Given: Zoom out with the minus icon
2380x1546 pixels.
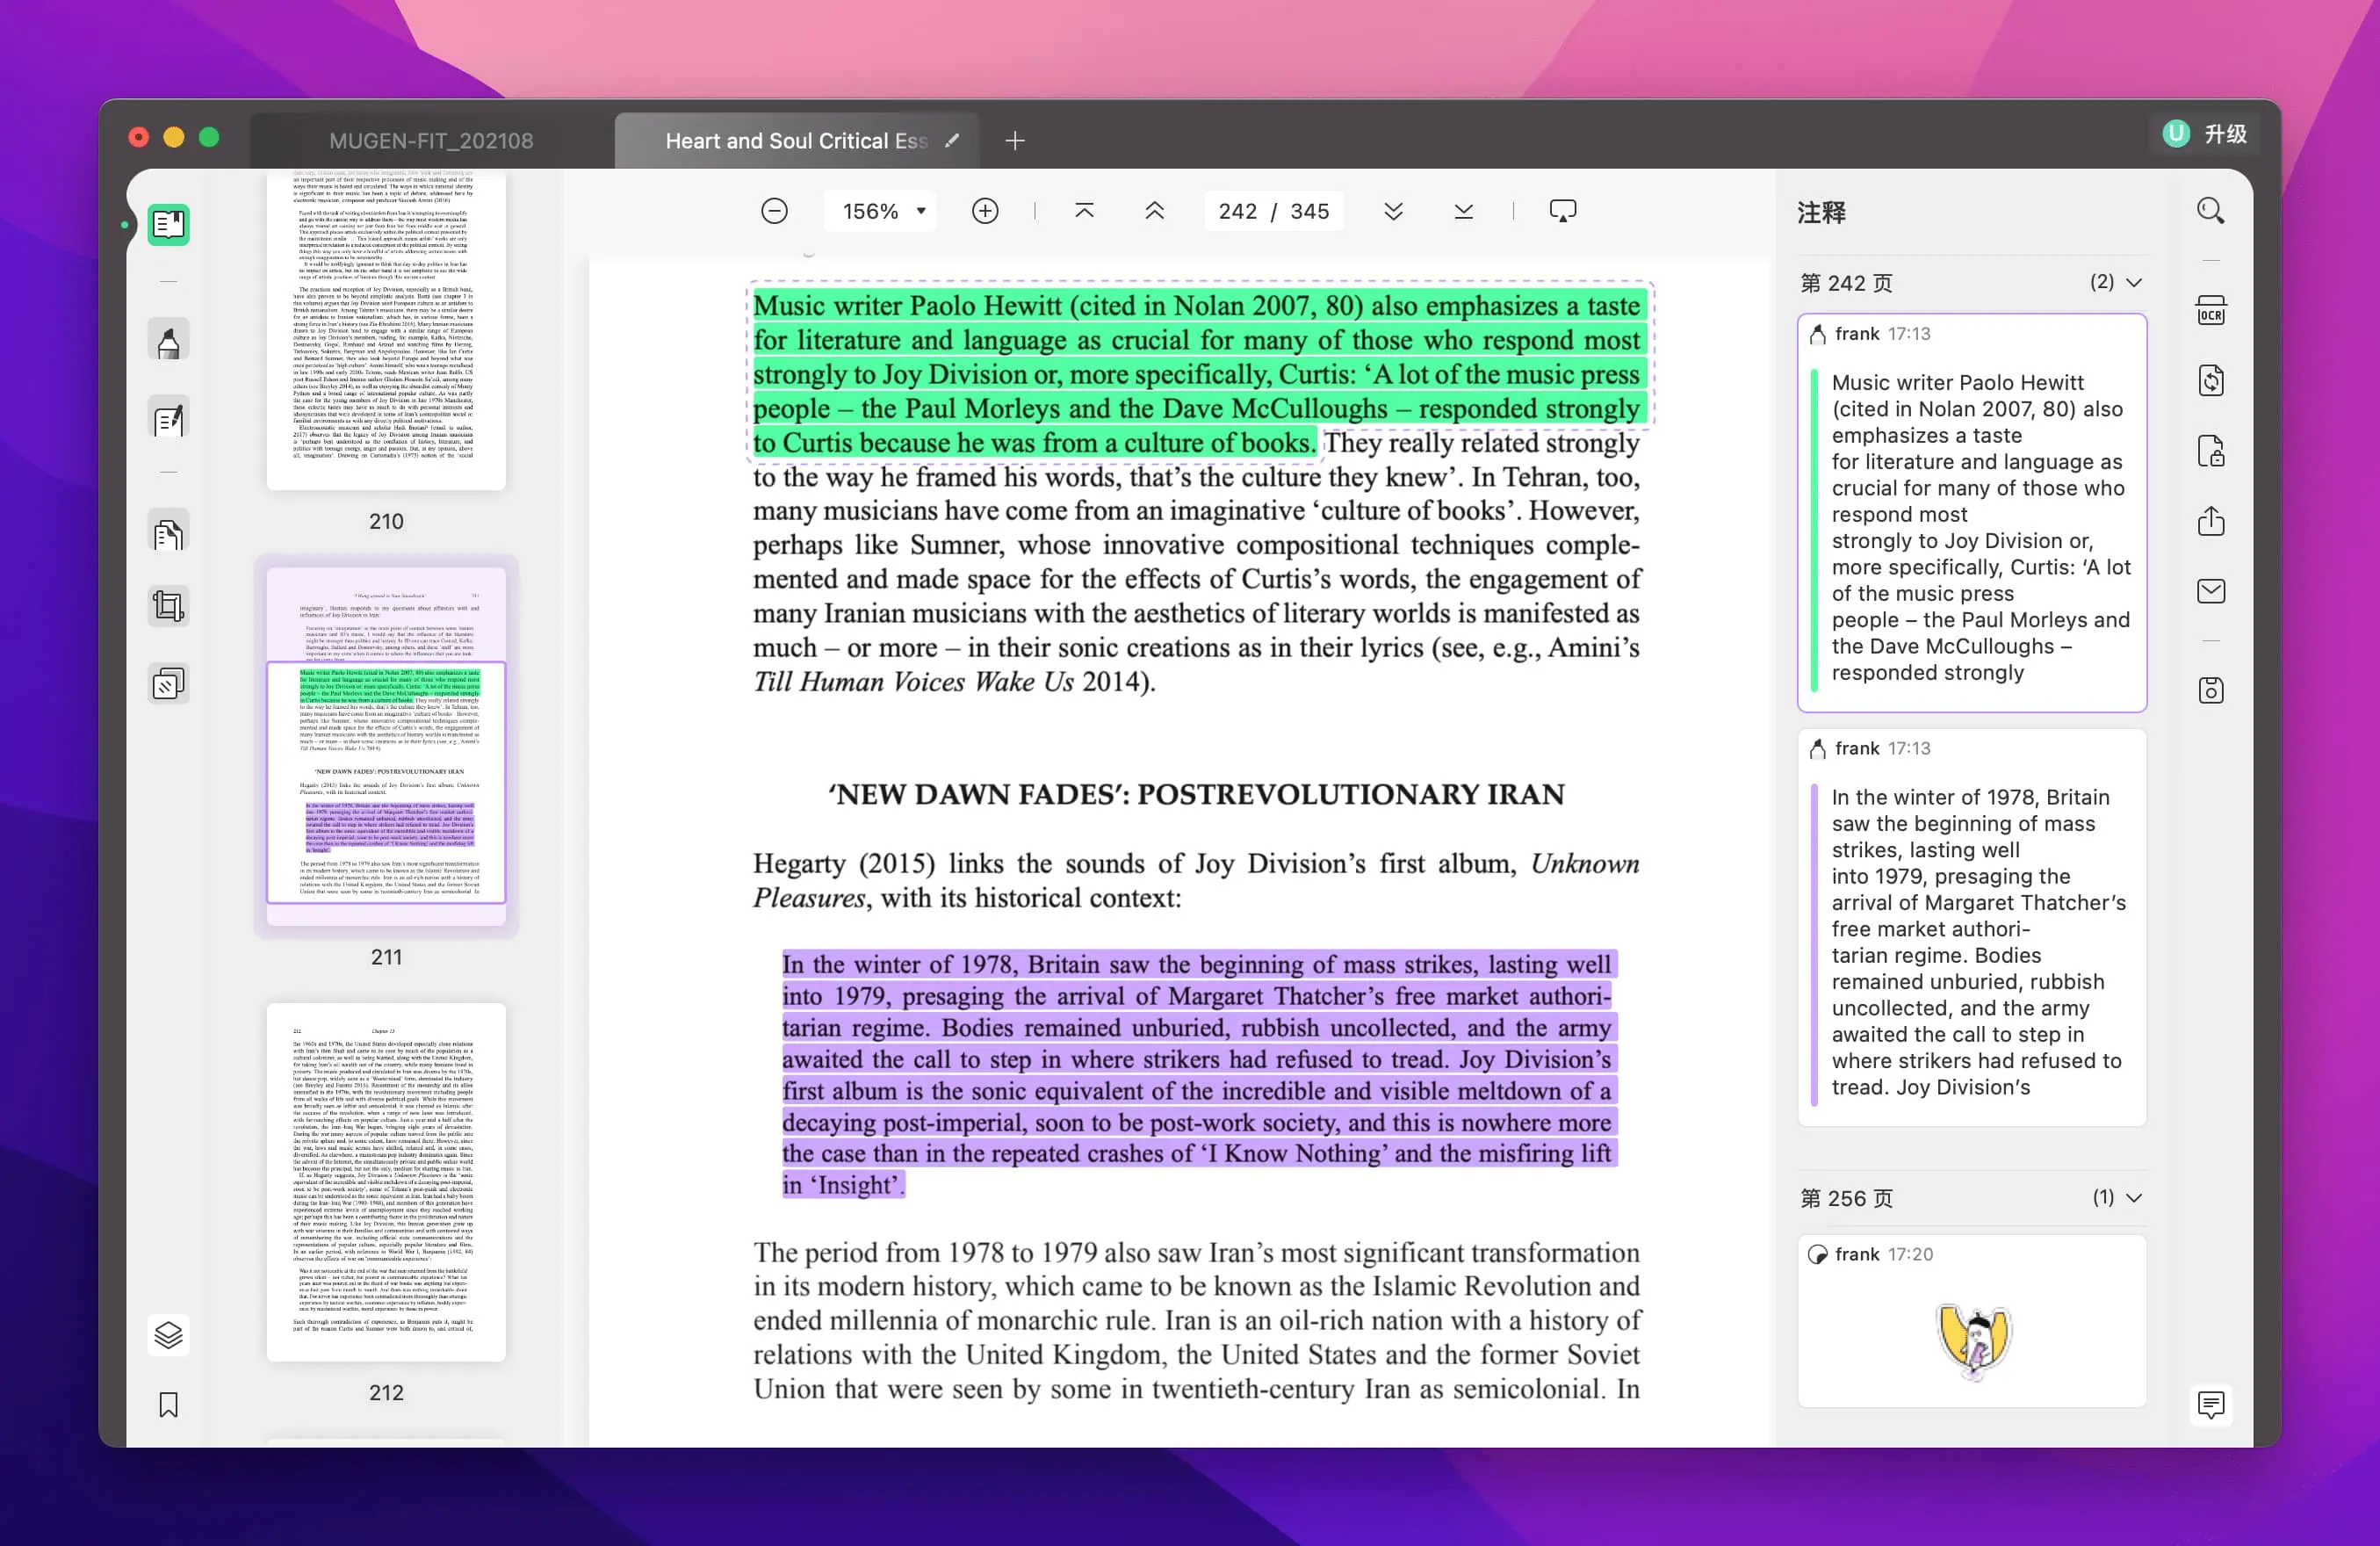Looking at the screenshot, I should point(774,211).
